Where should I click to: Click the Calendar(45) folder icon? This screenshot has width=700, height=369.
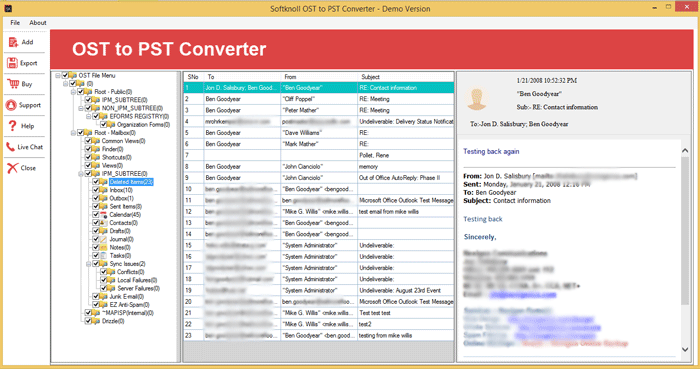[x=104, y=215]
